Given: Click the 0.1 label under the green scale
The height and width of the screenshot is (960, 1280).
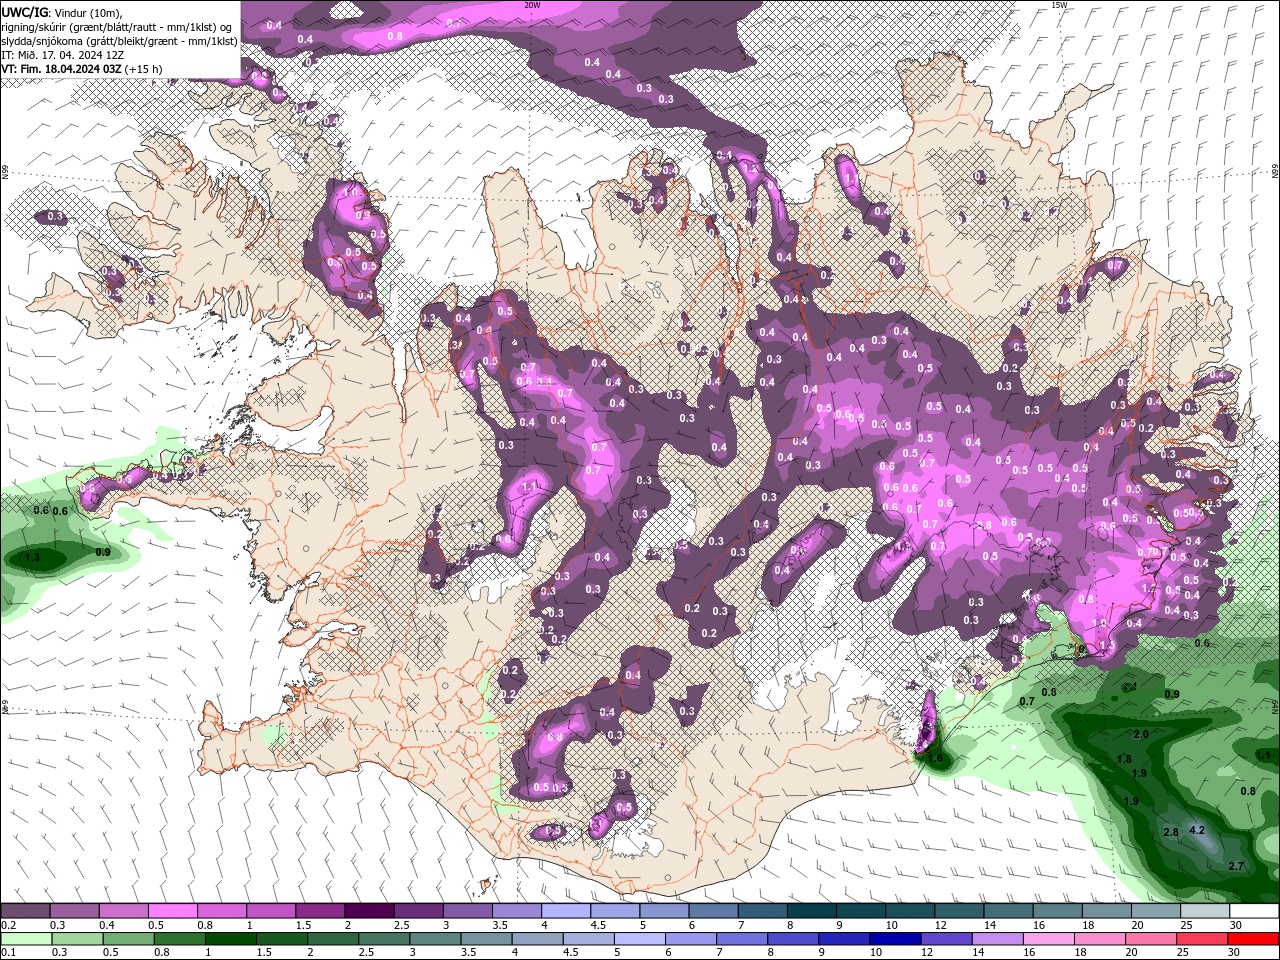Looking at the screenshot, I should click(x=8, y=952).
